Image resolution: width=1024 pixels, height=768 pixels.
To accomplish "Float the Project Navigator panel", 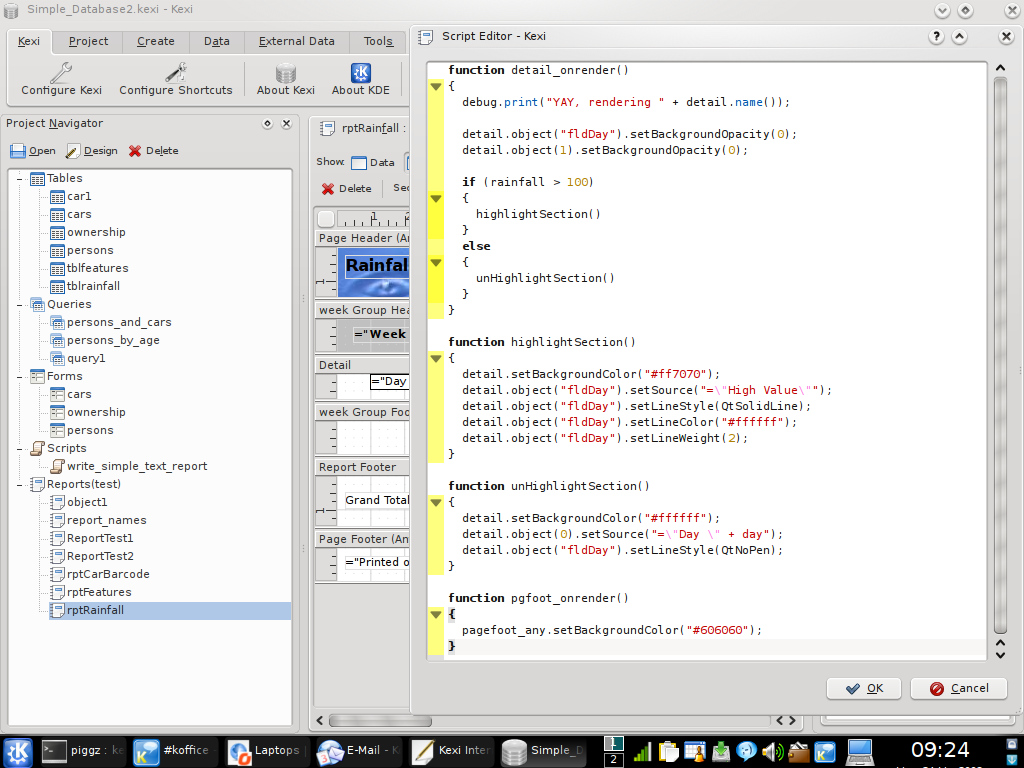I will click(267, 123).
